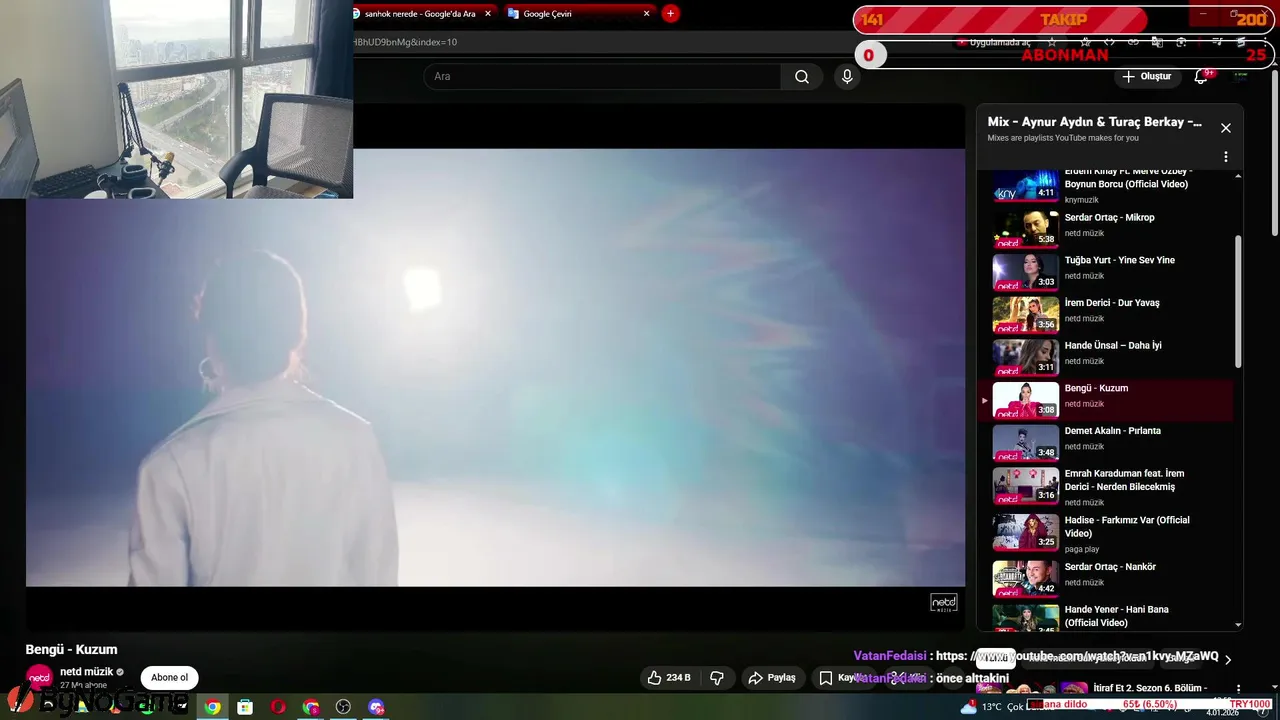Viewport: 1280px width, 720px height.
Task: Click the playlist scroll-down arrow
Action: 1239,624
